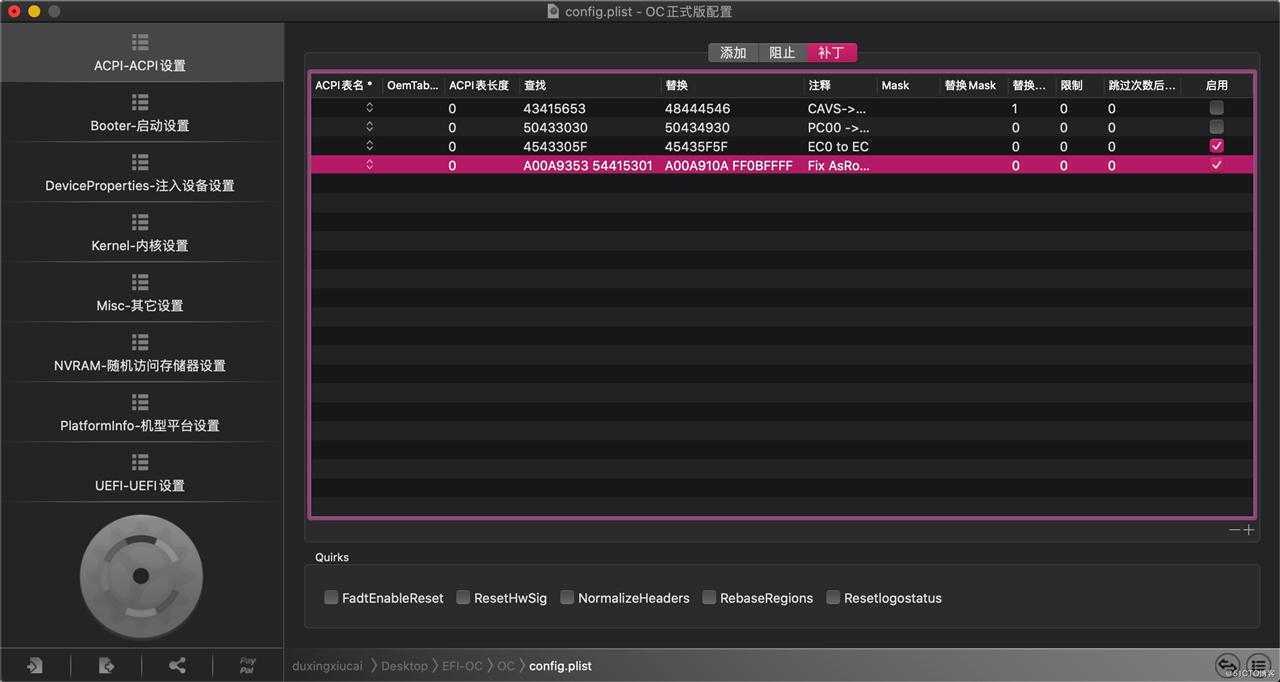
Task: Click the list view icon at bottom right
Action: [1257, 666]
